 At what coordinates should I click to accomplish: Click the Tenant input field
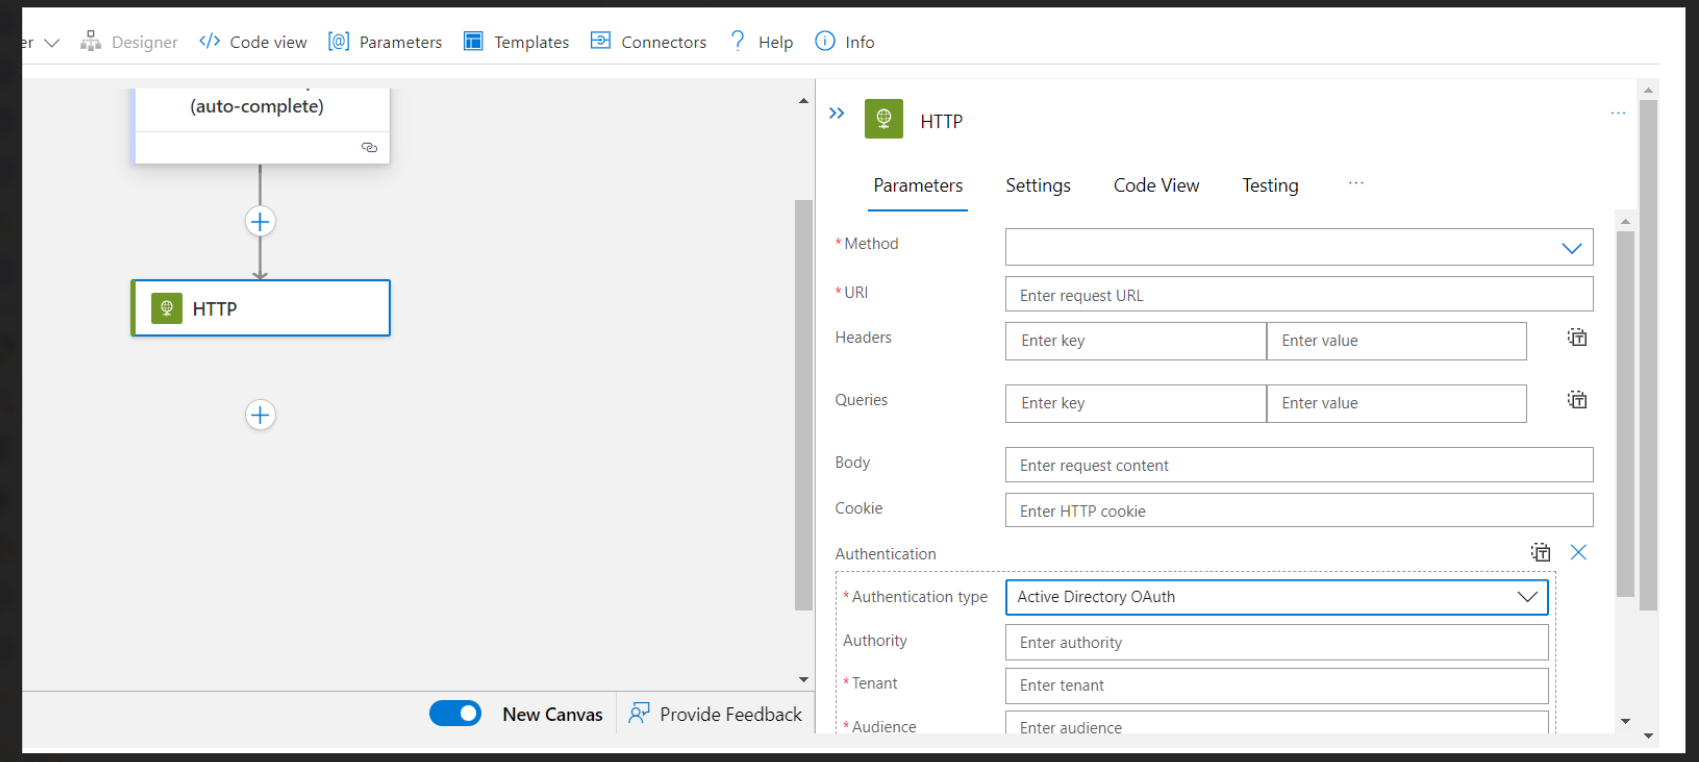1277,685
